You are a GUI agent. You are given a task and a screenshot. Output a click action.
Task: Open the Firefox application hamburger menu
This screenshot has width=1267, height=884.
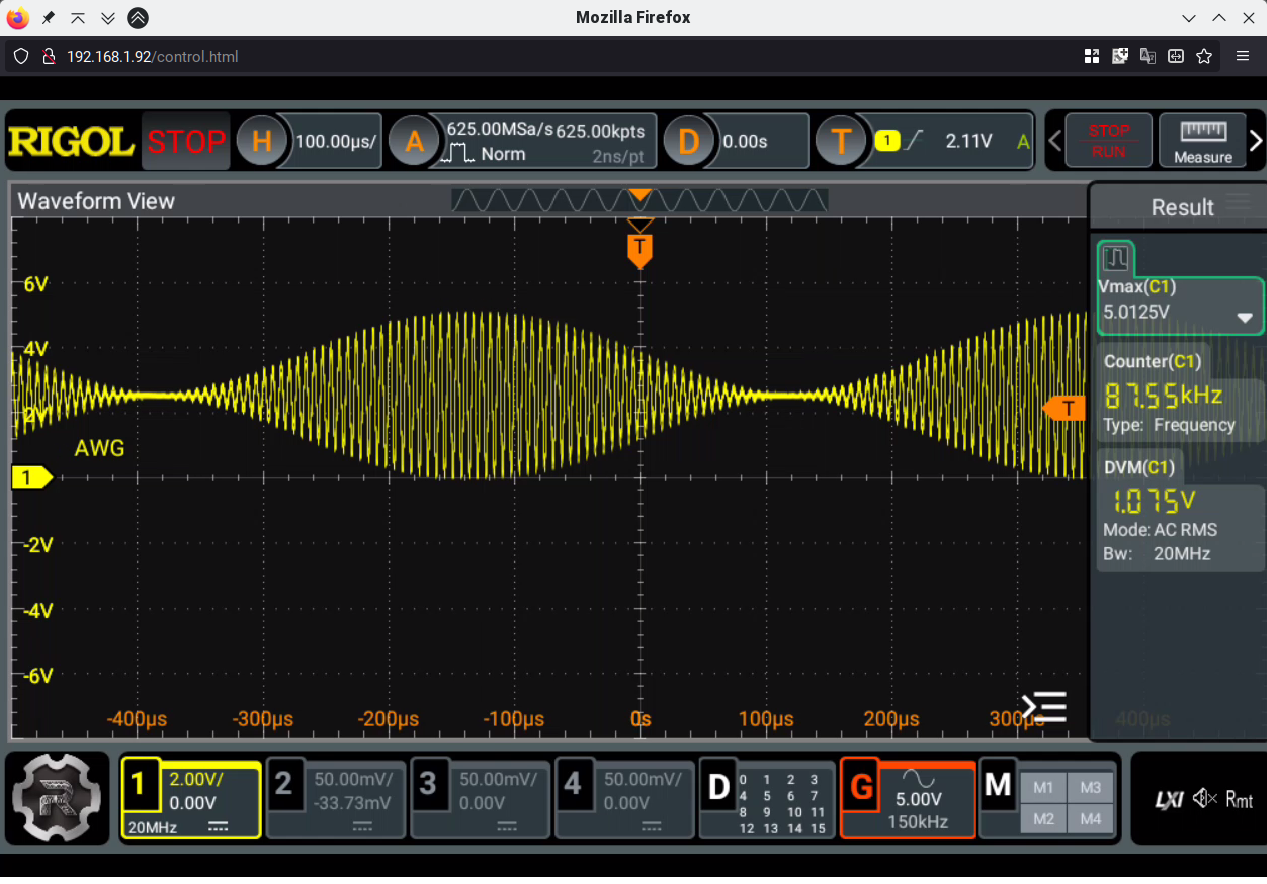pos(1243,57)
